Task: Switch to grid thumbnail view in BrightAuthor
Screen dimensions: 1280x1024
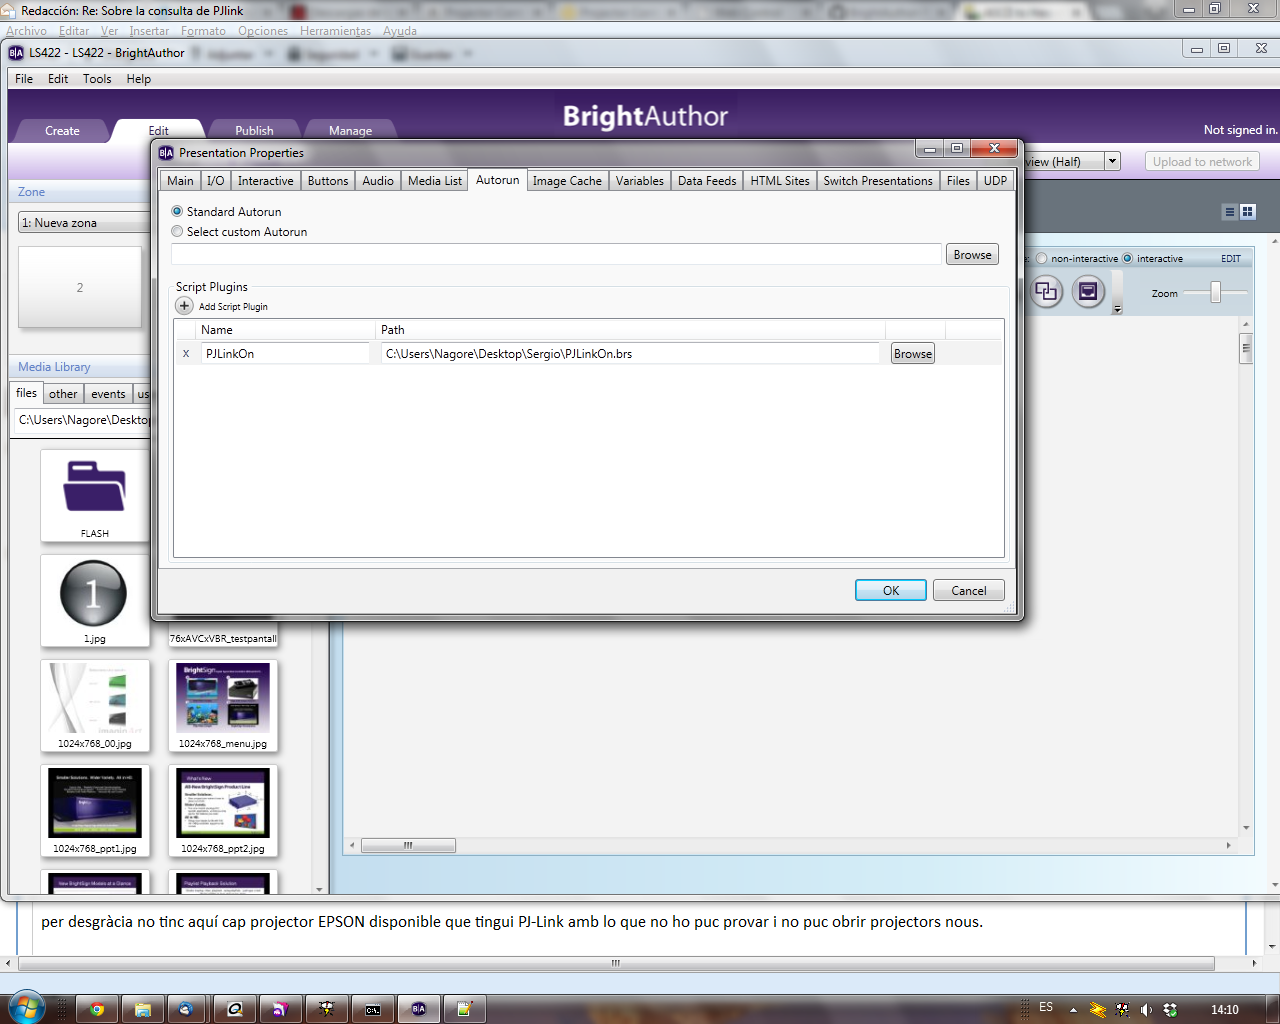Action: [1248, 212]
